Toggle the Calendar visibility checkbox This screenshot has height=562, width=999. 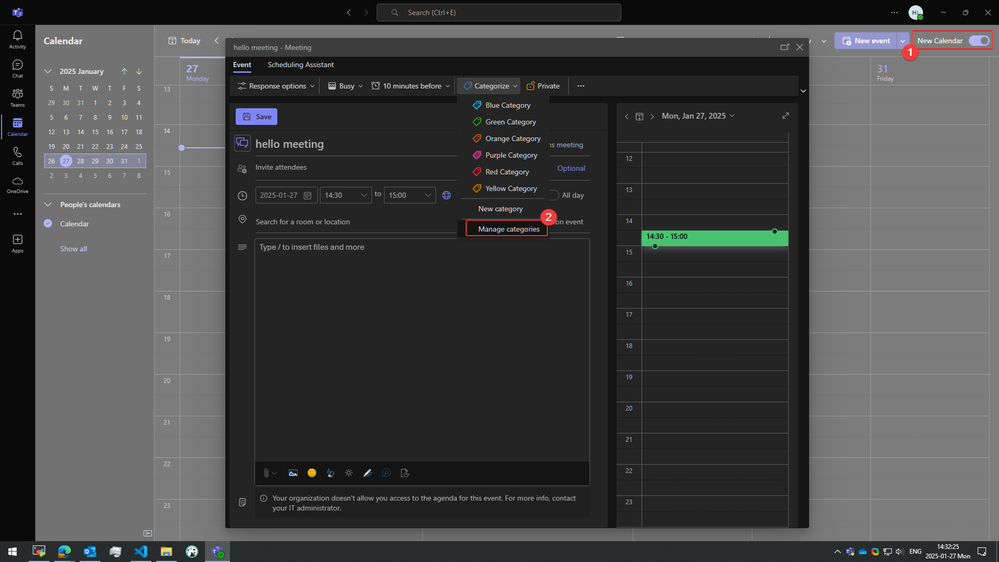[x=48, y=224]
